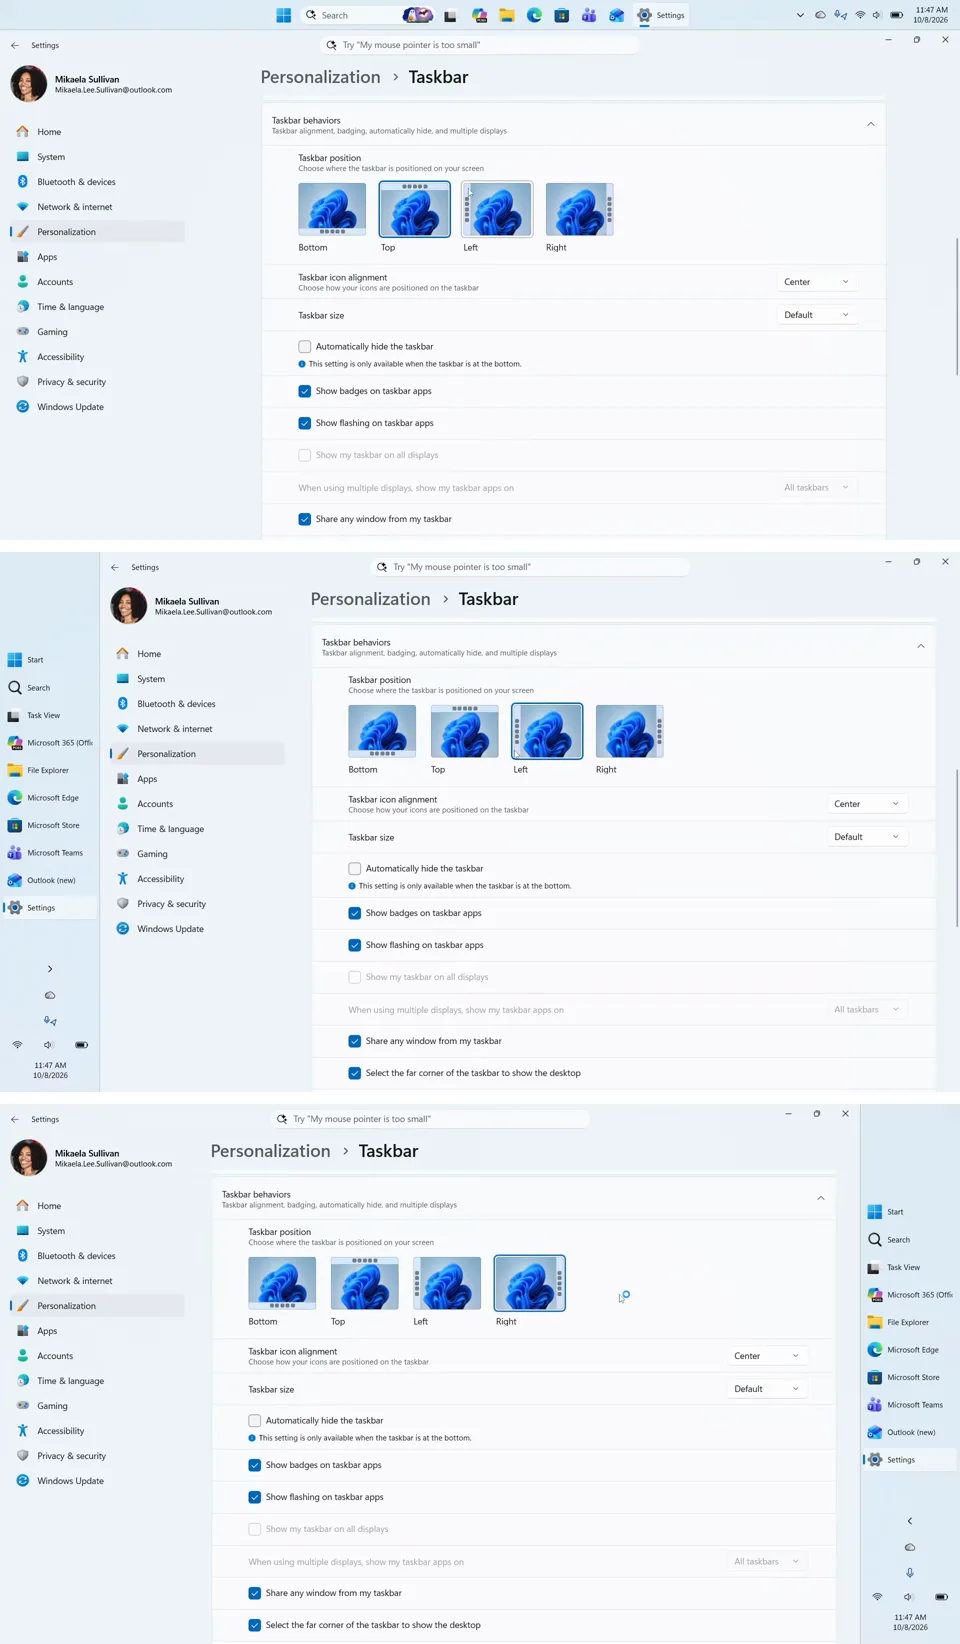Open Center alignment dropdown in top-taskbar Settings window

(816, 282)
